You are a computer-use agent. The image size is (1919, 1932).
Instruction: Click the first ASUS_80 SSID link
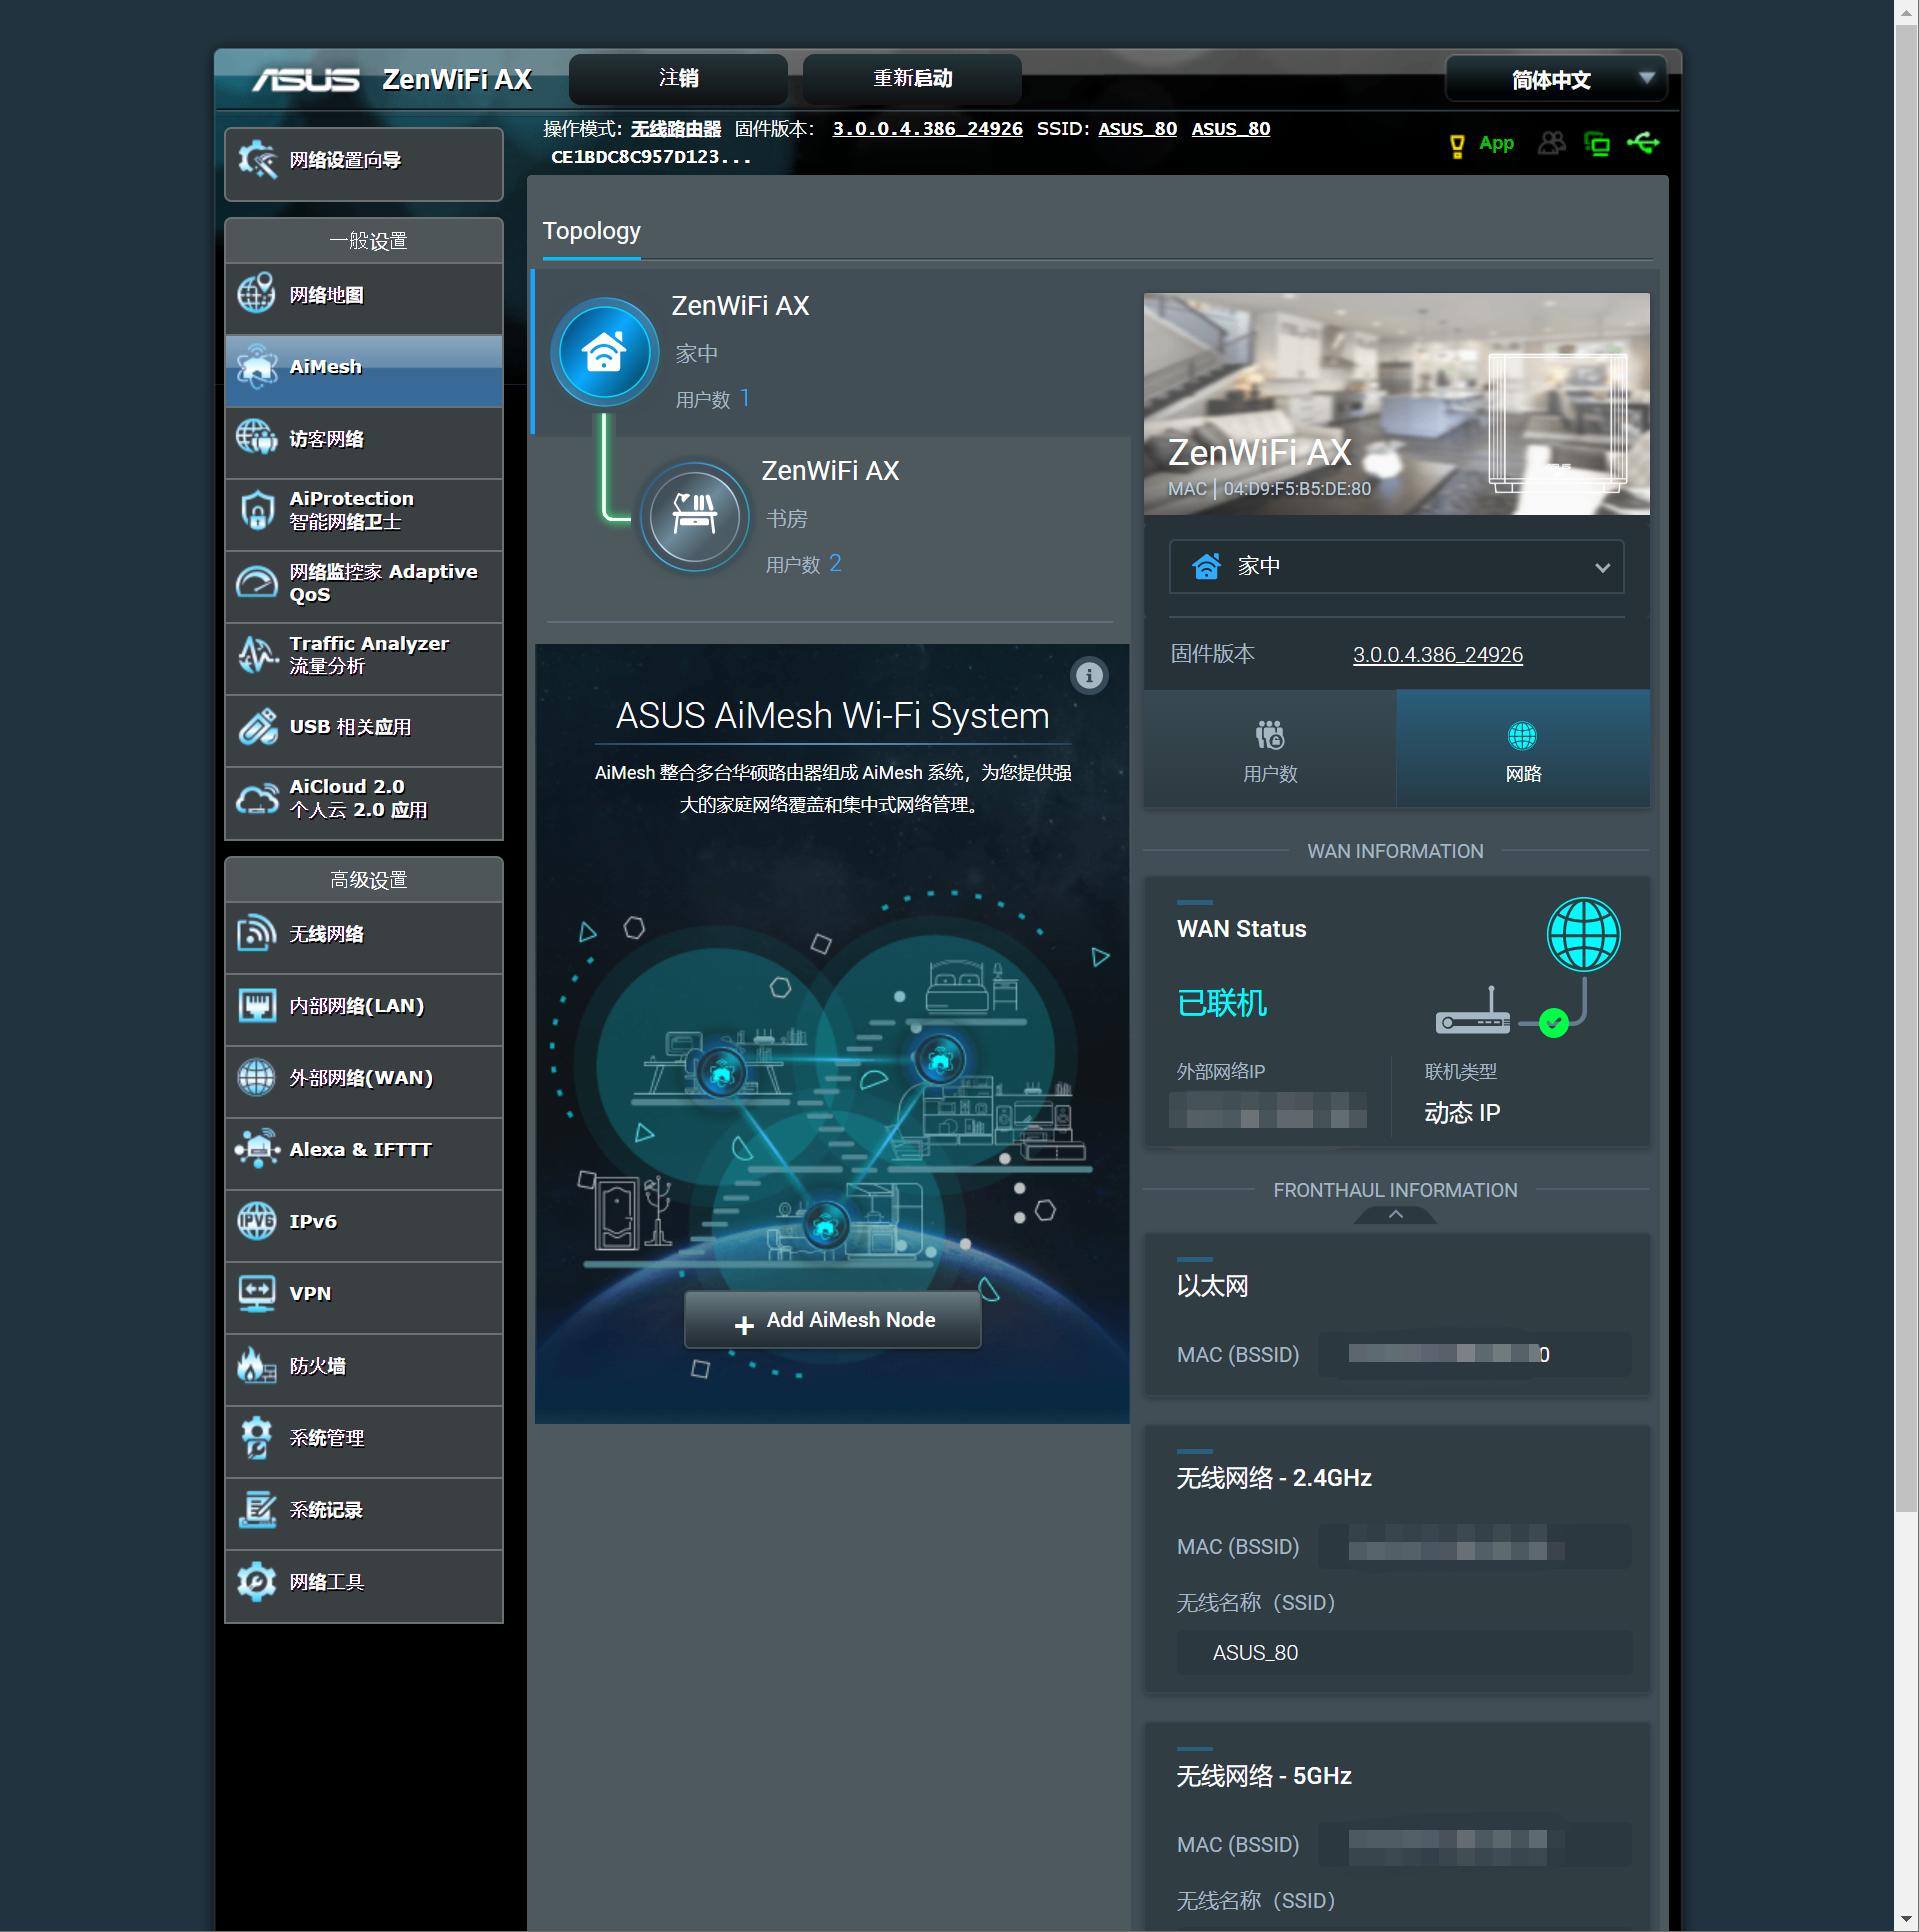pyautogui.click(x=1137, y=129)
